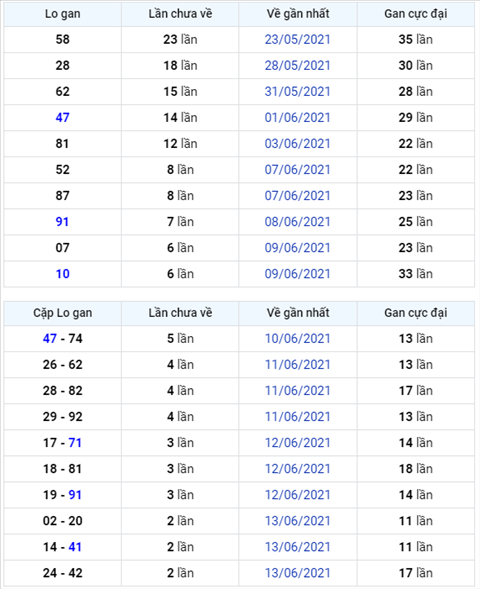Click blue 41 in pair 14 - 41
The image size is (480, 589).
tap(75, 547)
